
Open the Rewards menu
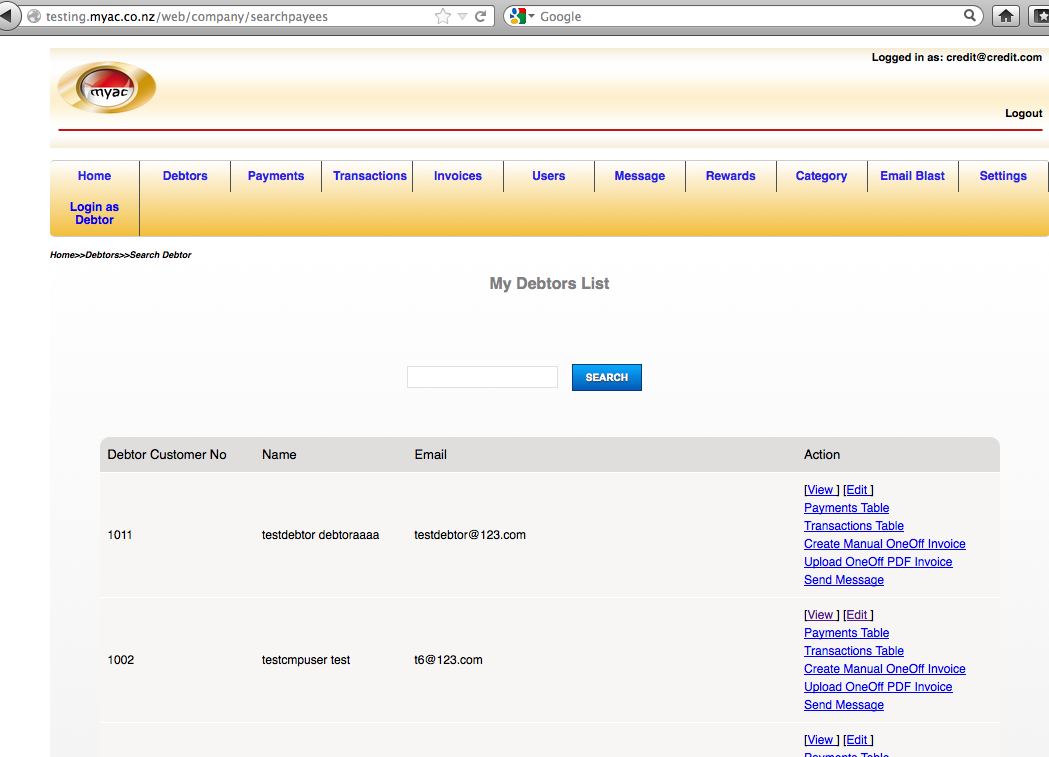[731, 176]
